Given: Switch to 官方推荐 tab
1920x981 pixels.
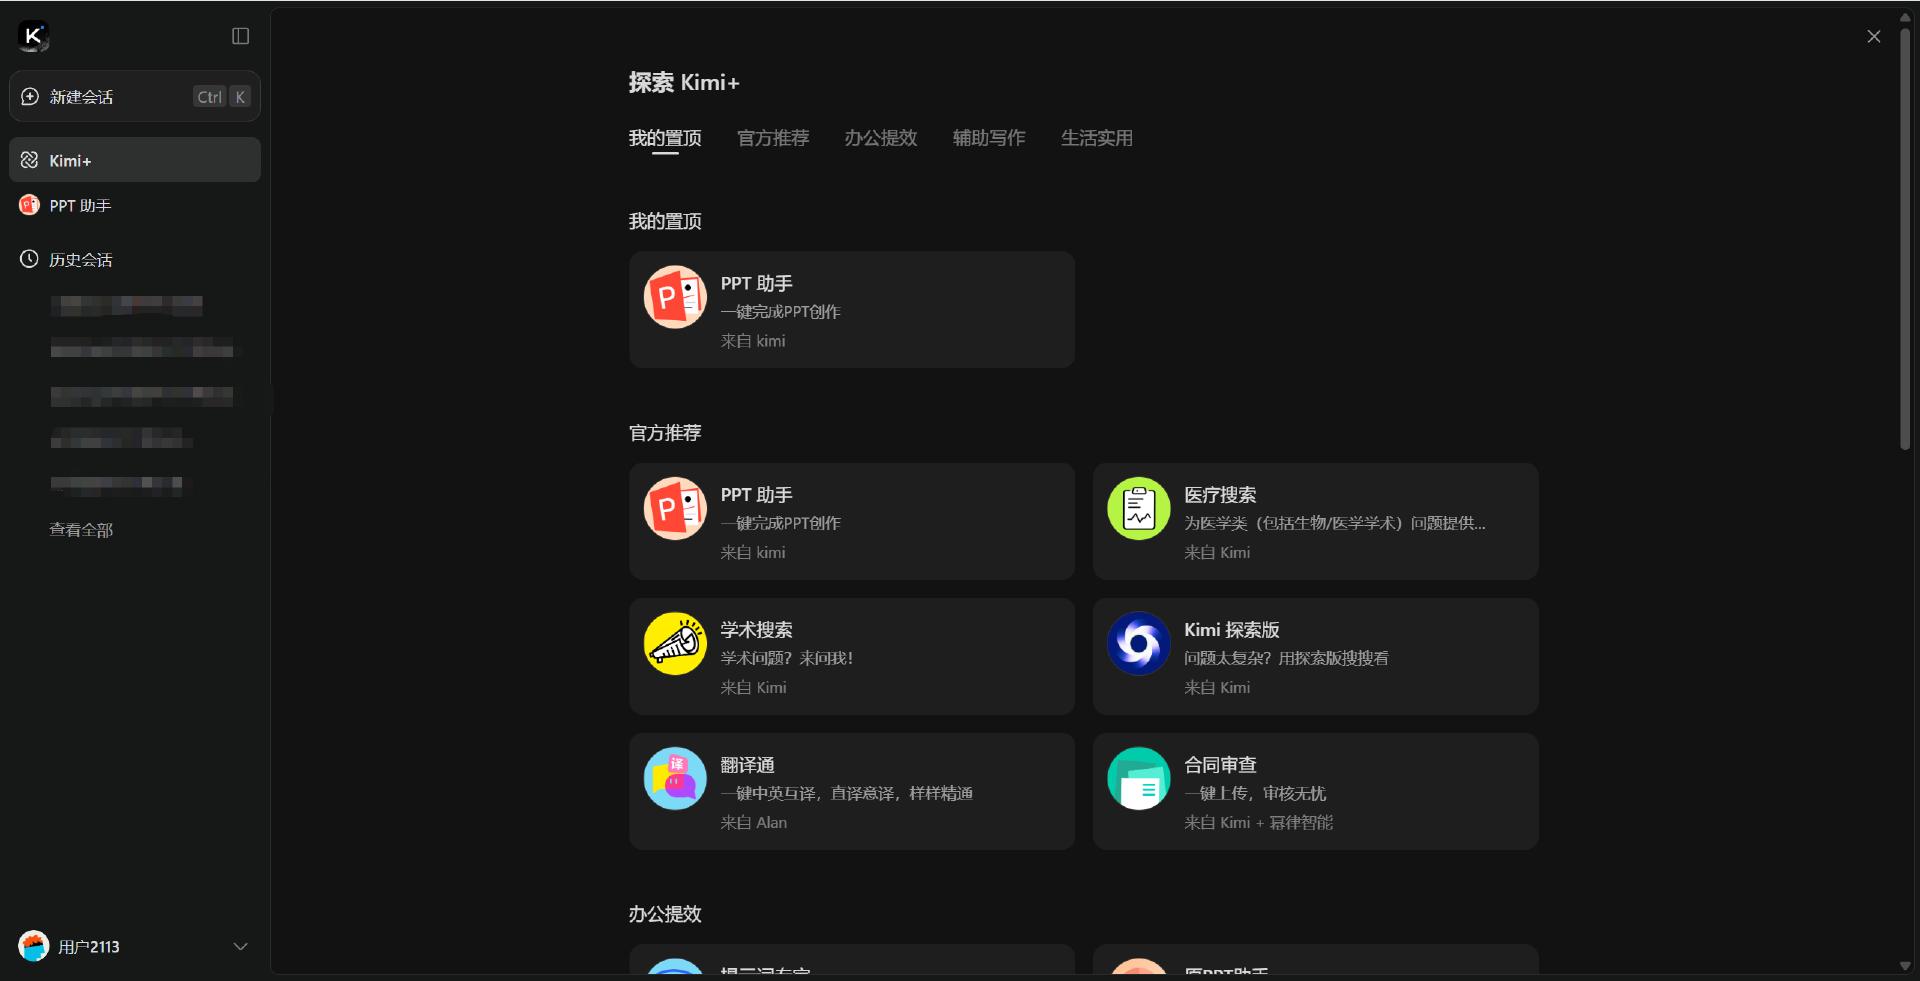Looking at the screenshot, I should pos(773,138).
